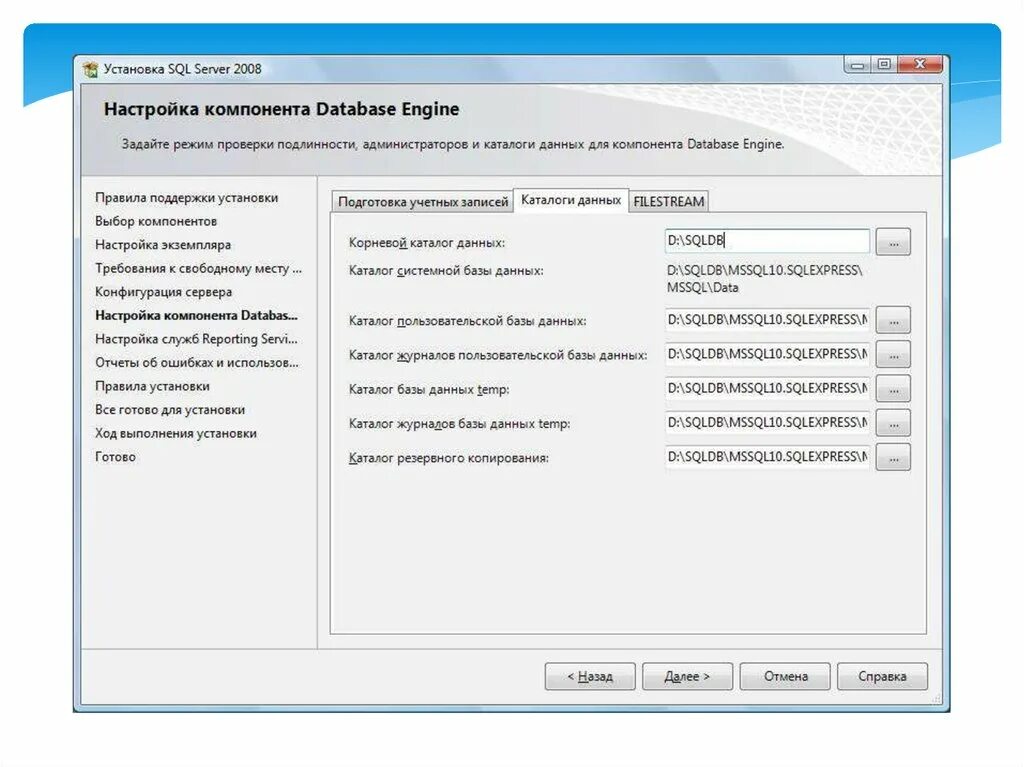1024x767 pixels.
Task: Browse for Каталог журналов базы данных temp
Action: (x=893, y=424)
